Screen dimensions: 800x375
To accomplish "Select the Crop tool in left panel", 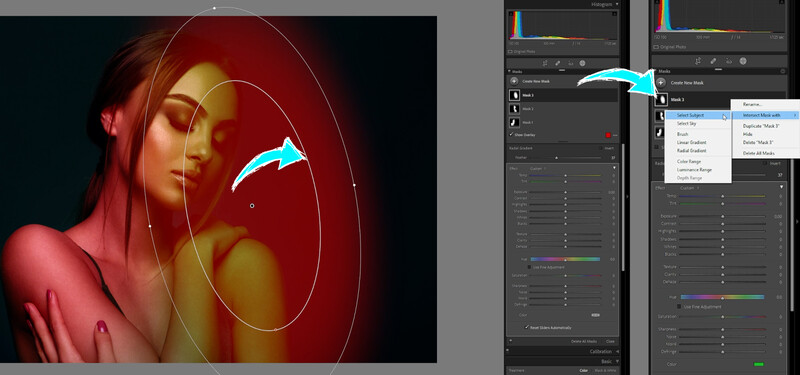I will click(x=546, y=63).
